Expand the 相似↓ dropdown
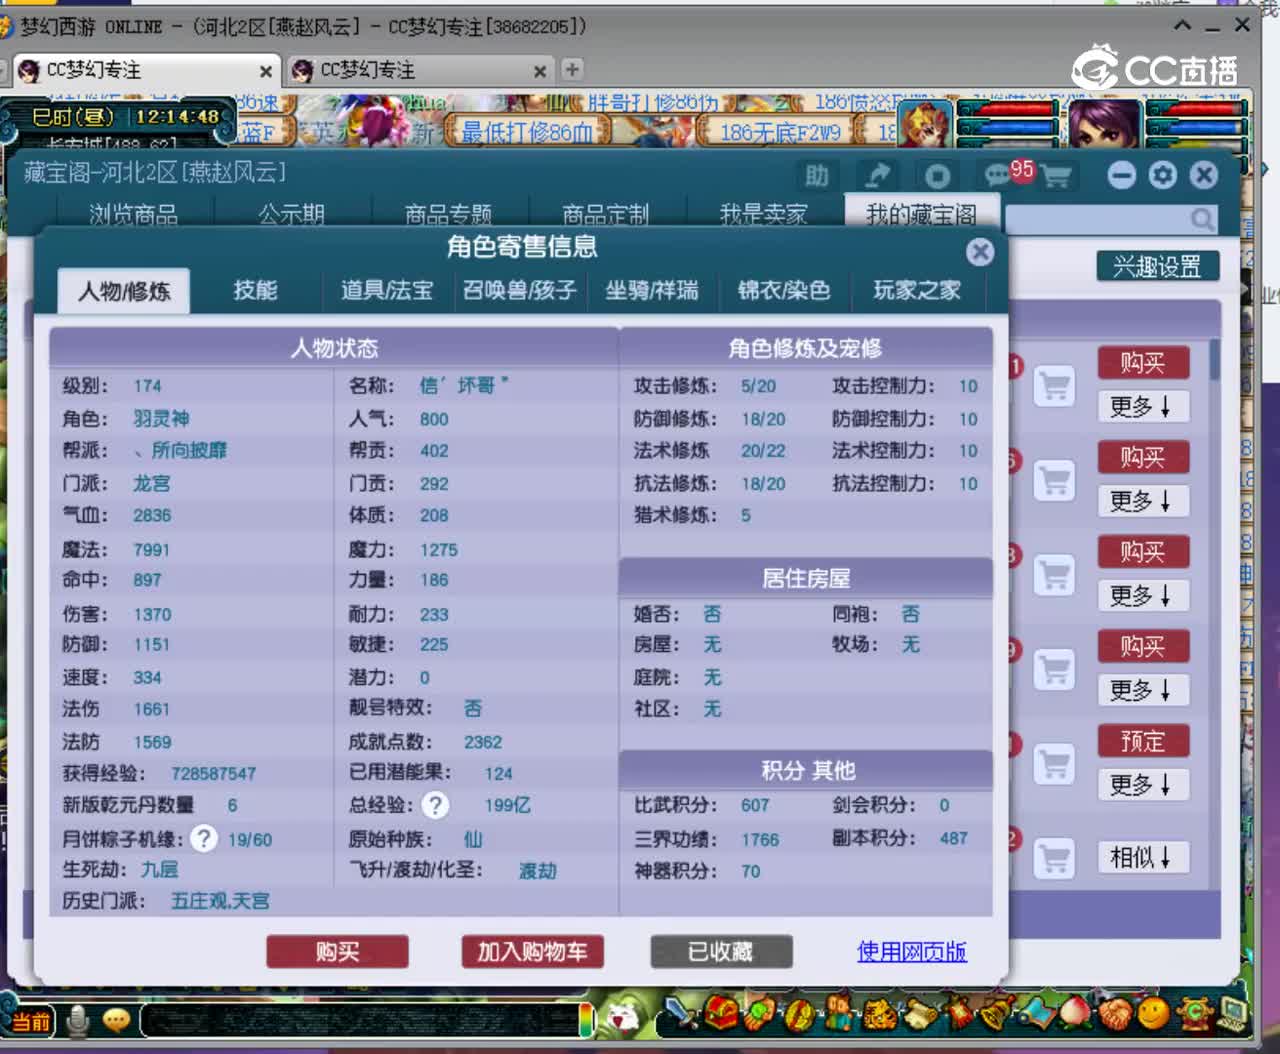 1143,857
